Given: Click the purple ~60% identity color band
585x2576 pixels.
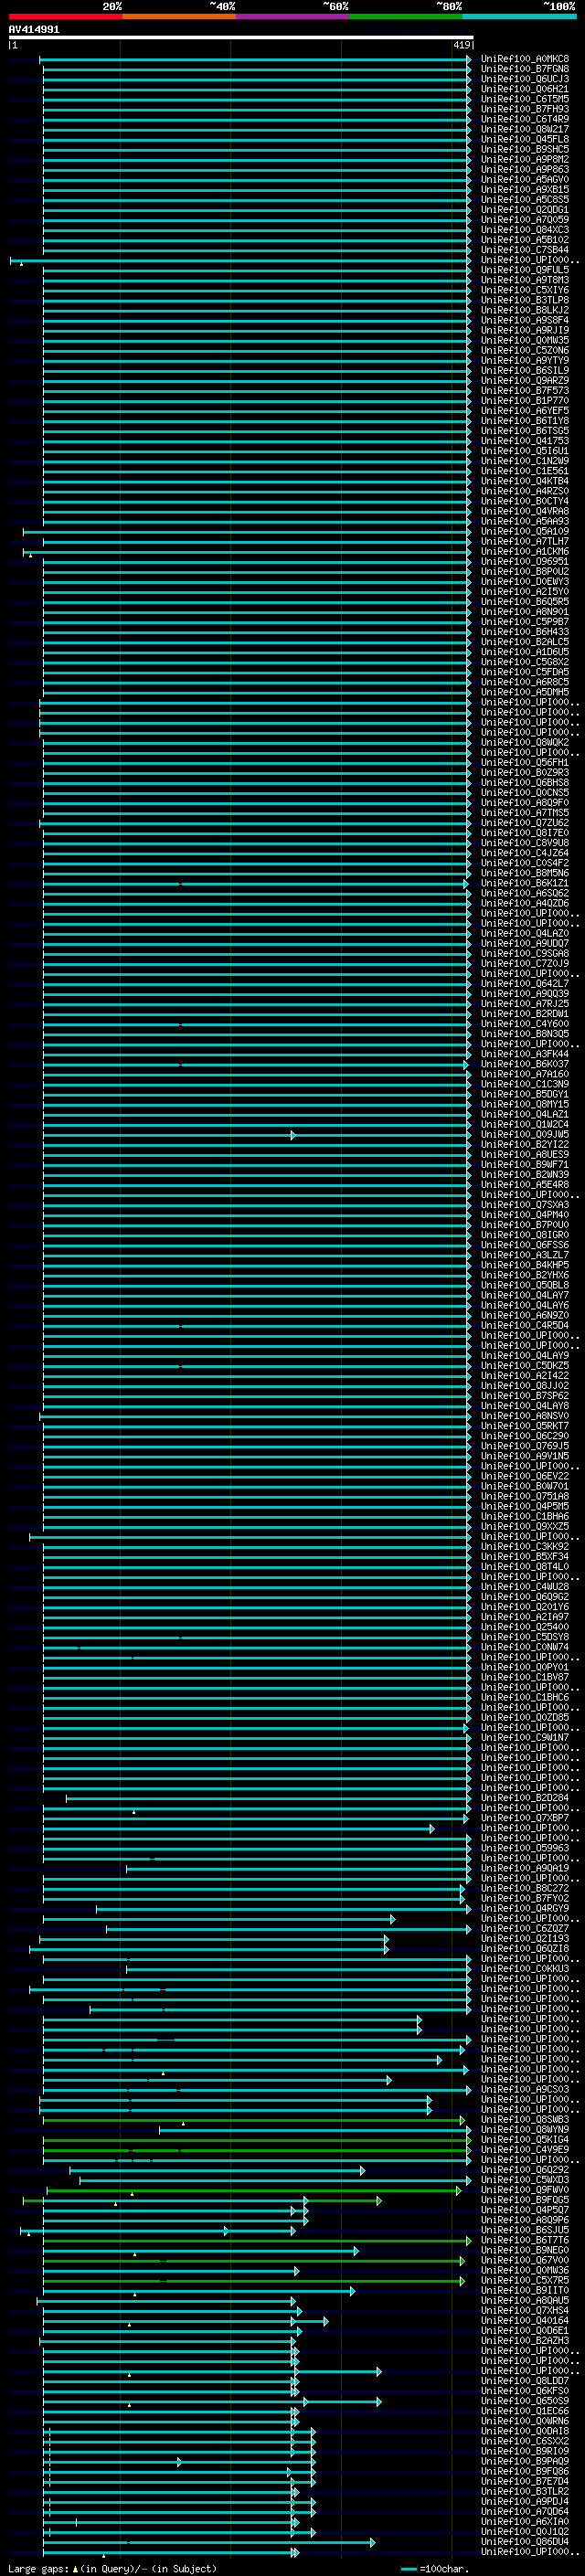Looking at the screenshot, I should point(292,16).
